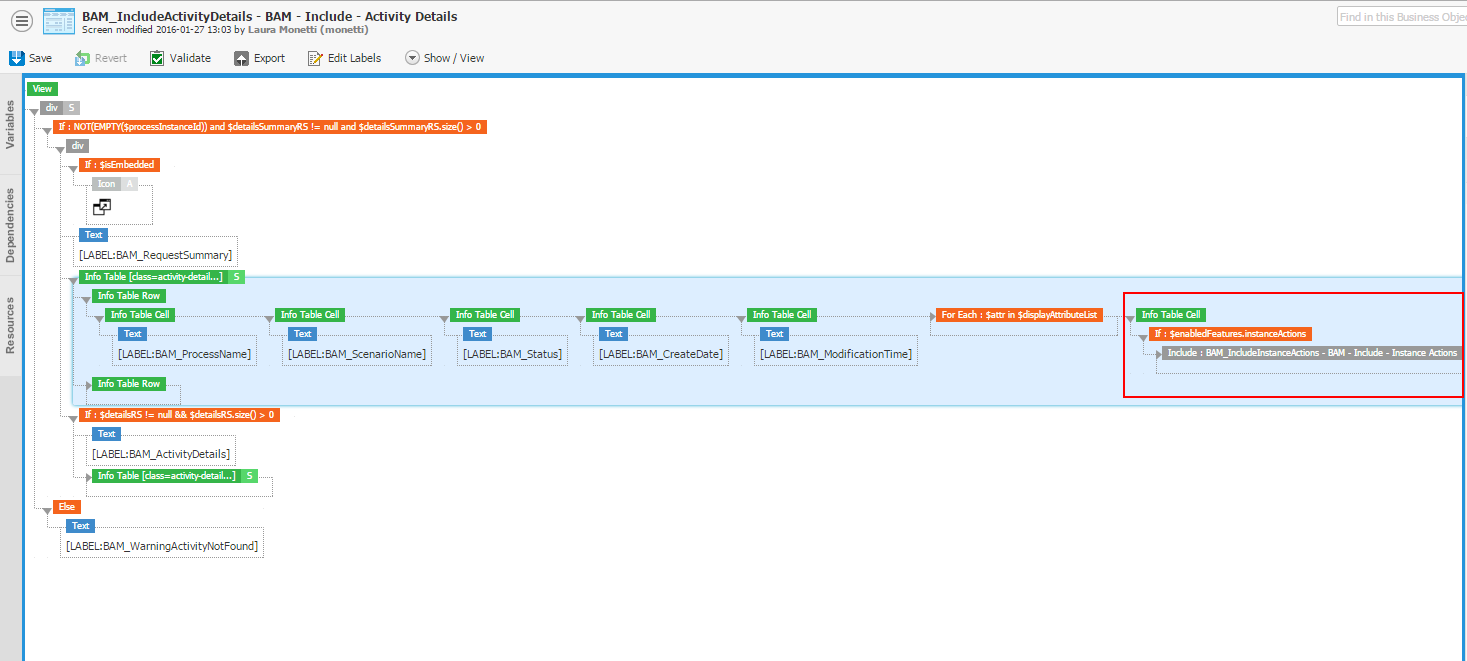Collapse the Info Table Cell above BAM_ProcessName triangle
The width and height of the screenshot is (1467, 661).
(x=99, y=317)
